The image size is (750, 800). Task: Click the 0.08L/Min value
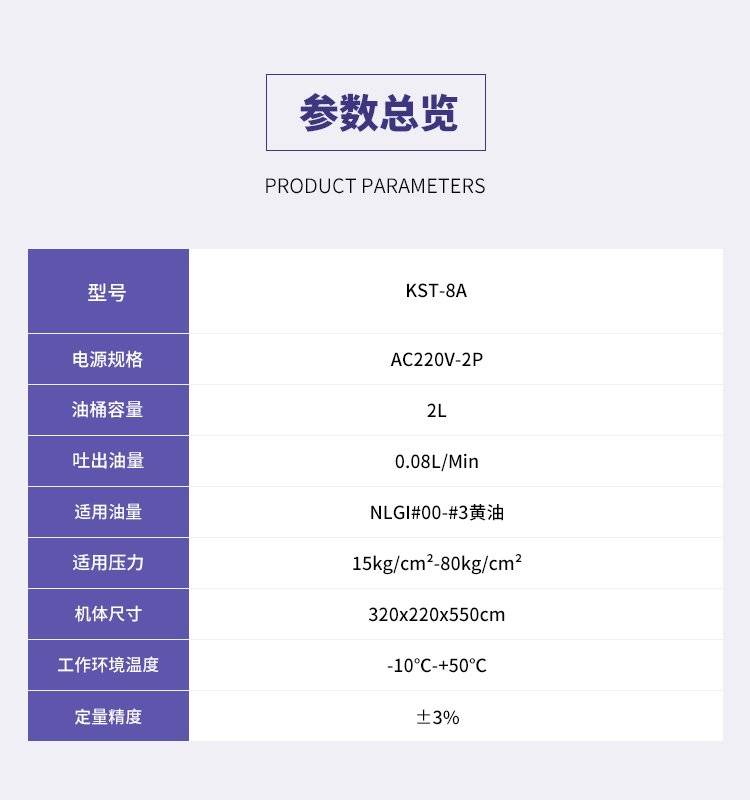tap(436, 461)
